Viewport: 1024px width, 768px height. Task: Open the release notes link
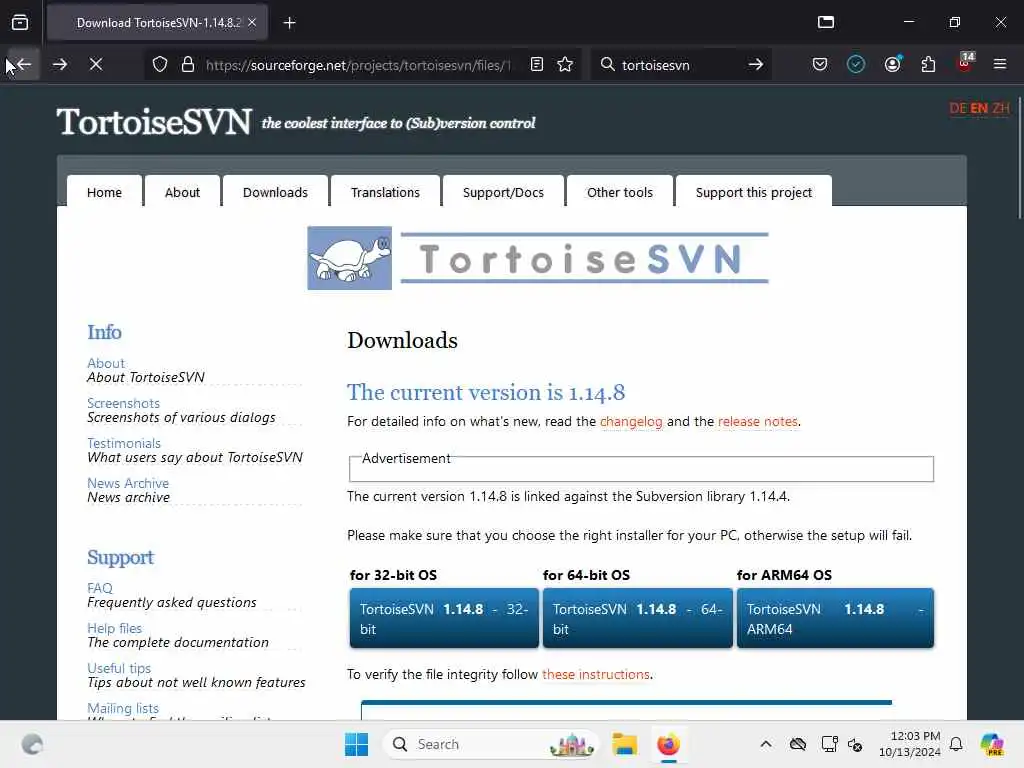758,421
